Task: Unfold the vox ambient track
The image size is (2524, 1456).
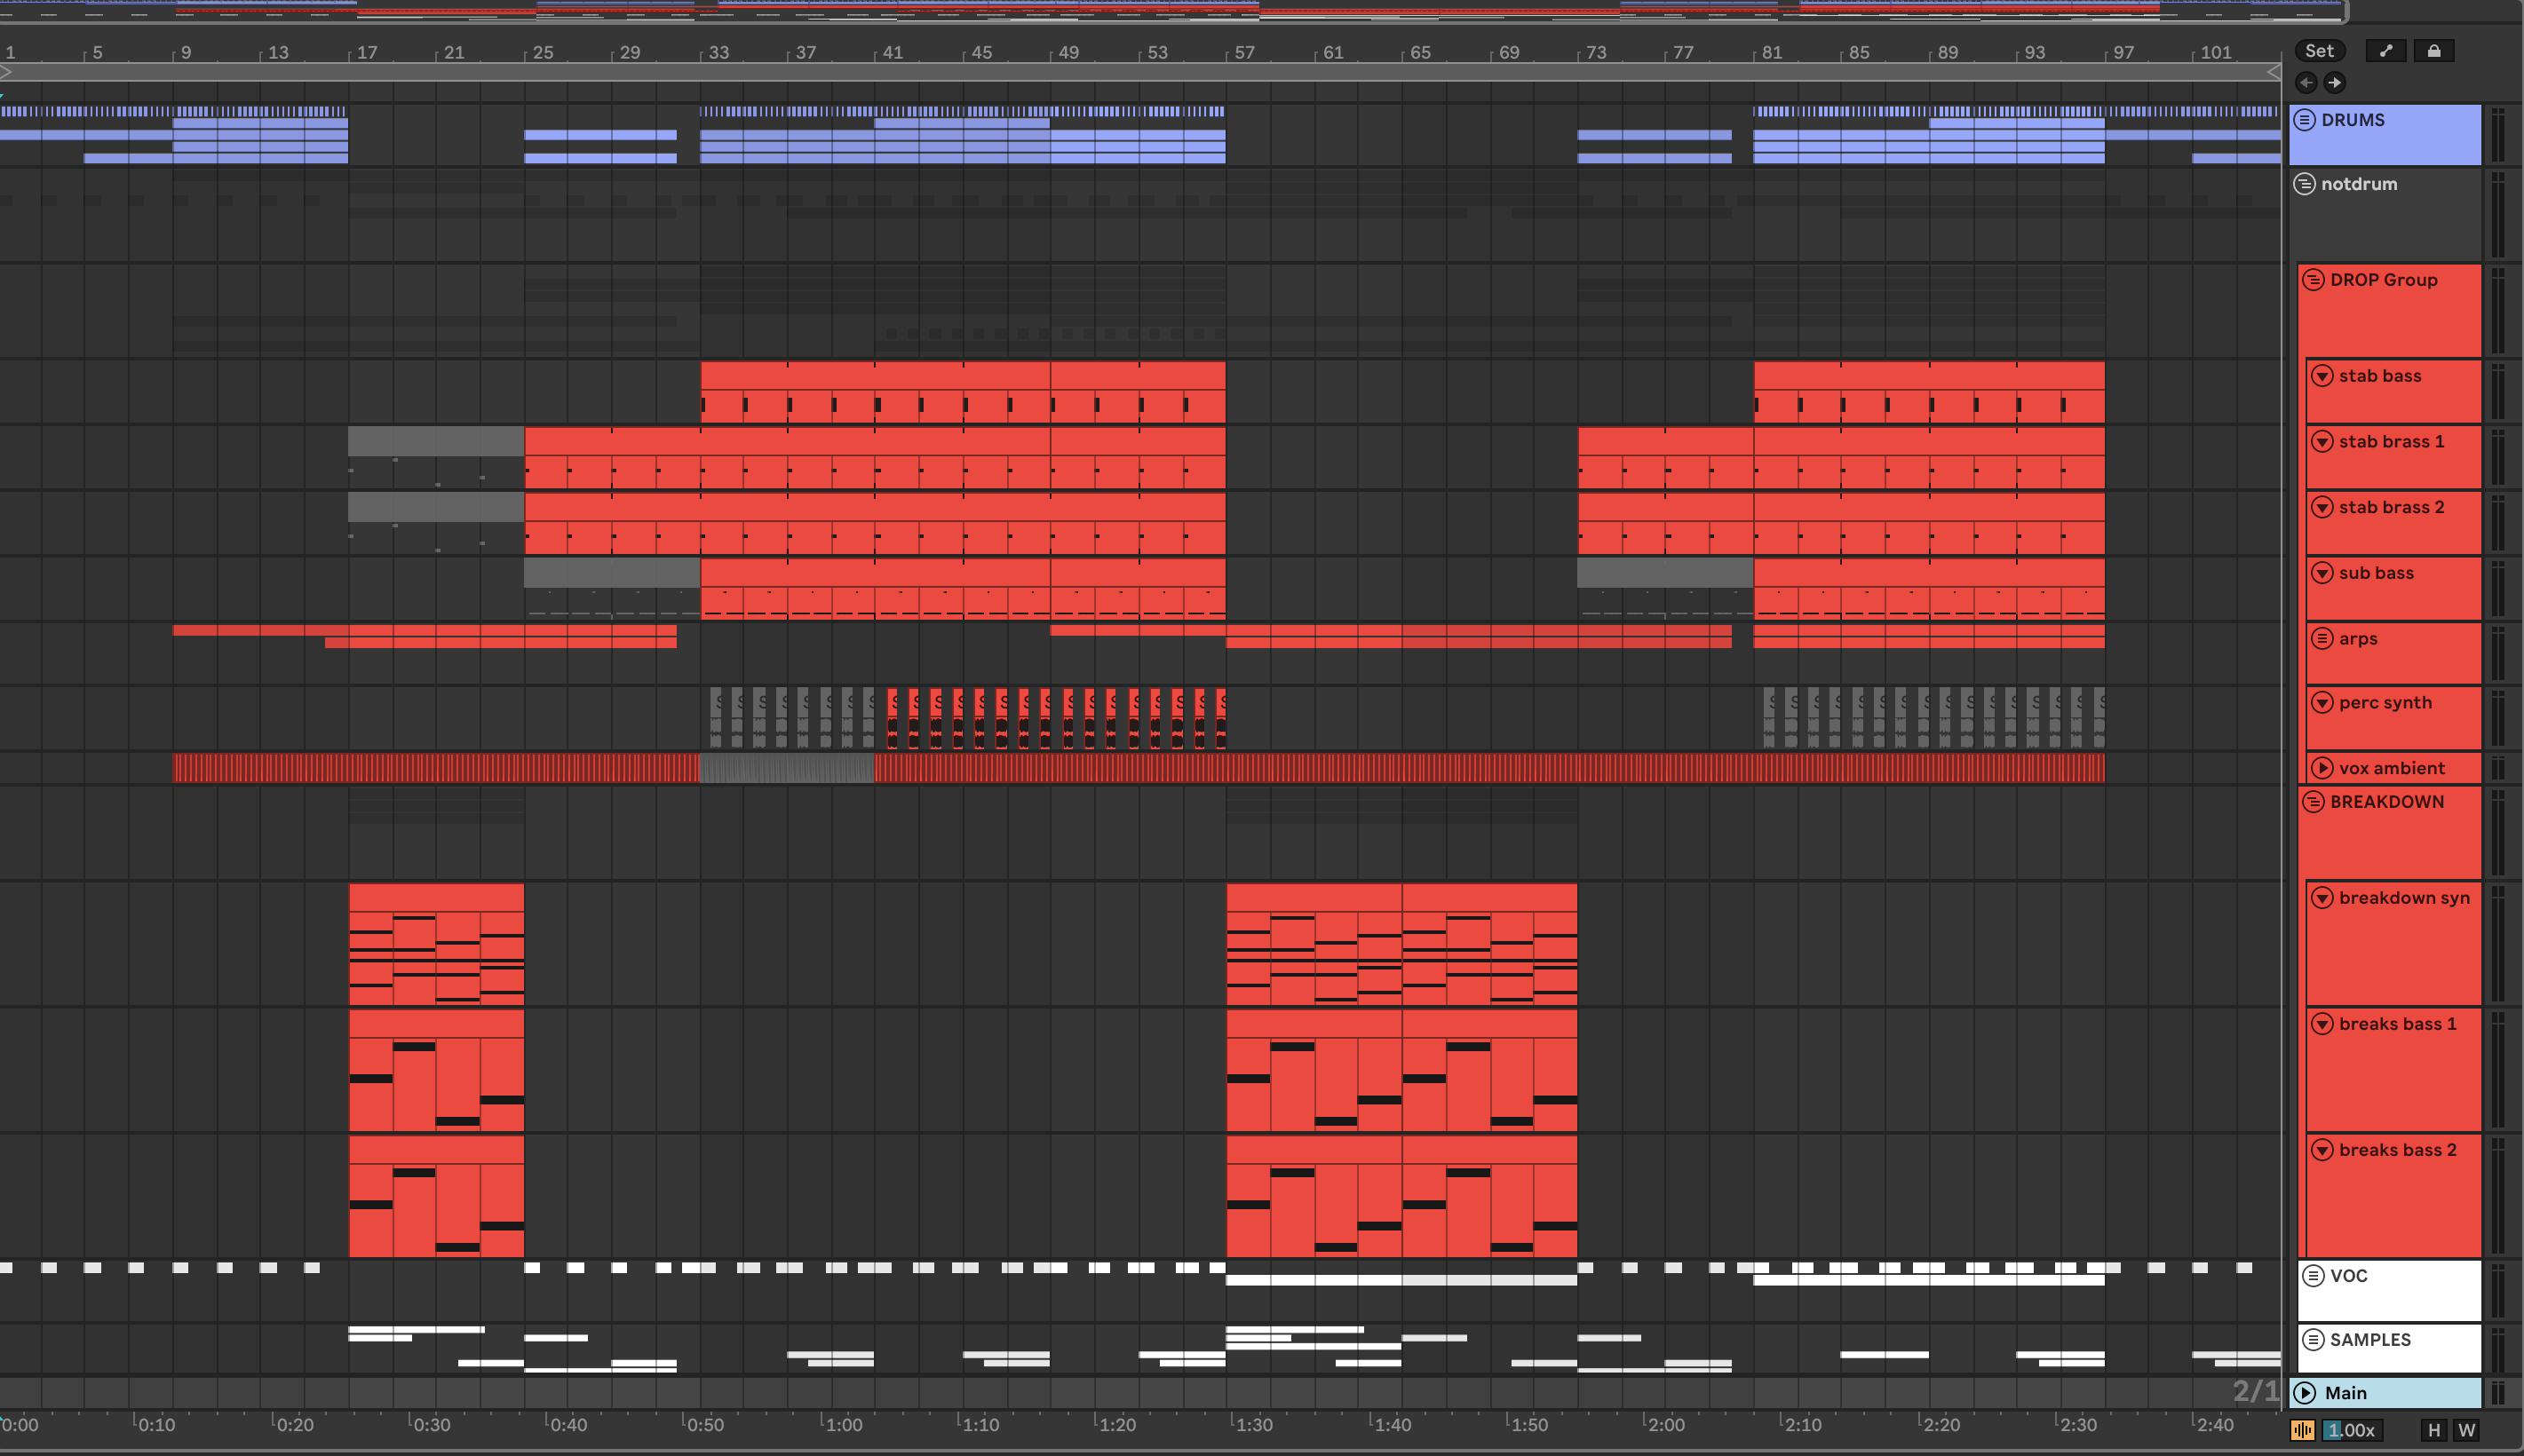Action: (x=2322, y=768)
